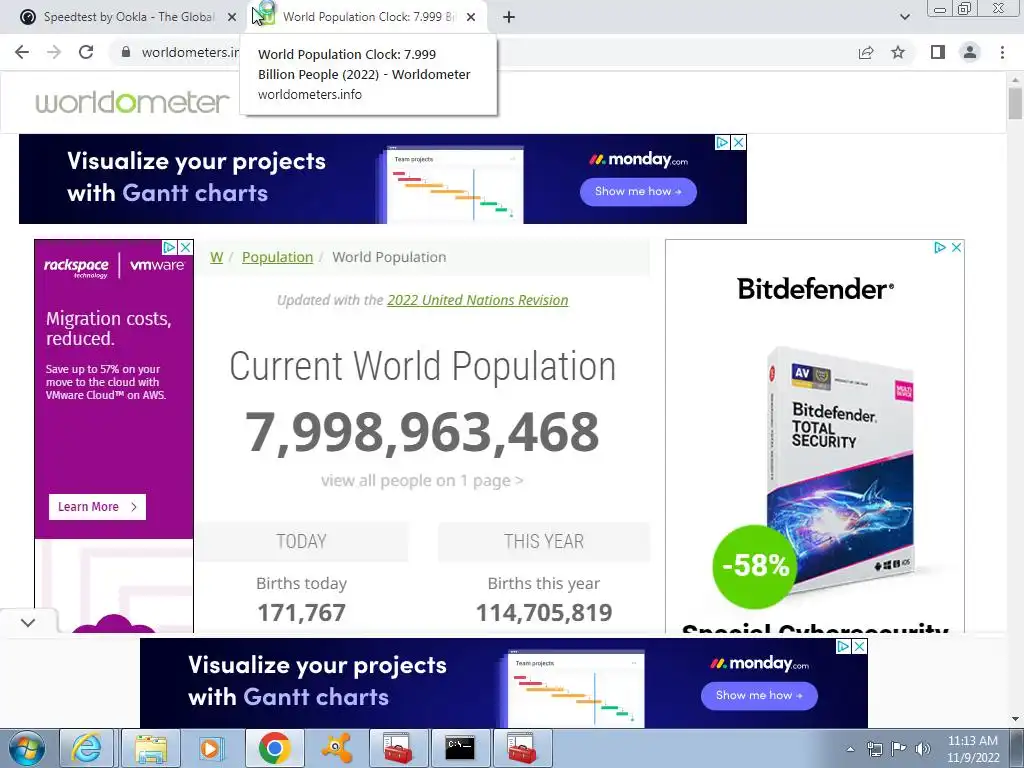The width and height of the screenshot is (1024, 768).
Task: Click the browser forward arrow
Action: point(54,52)
